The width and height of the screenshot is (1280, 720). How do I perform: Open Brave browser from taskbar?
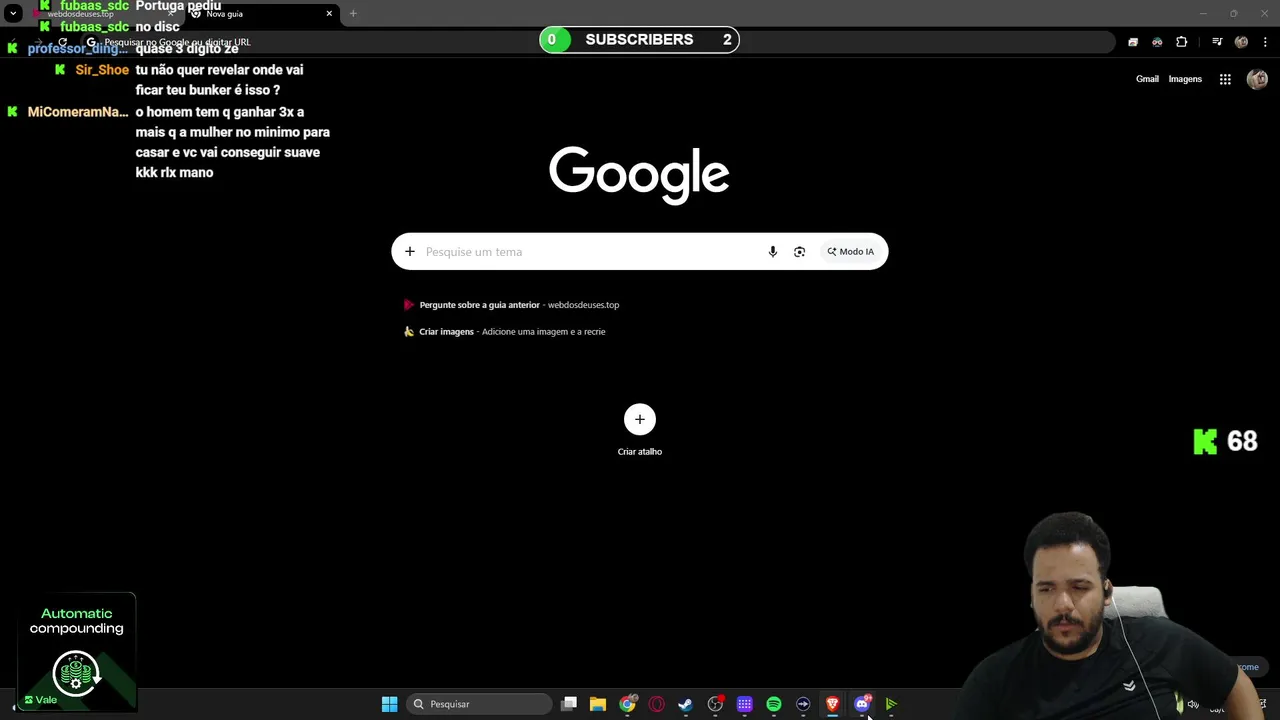(832, 704)
